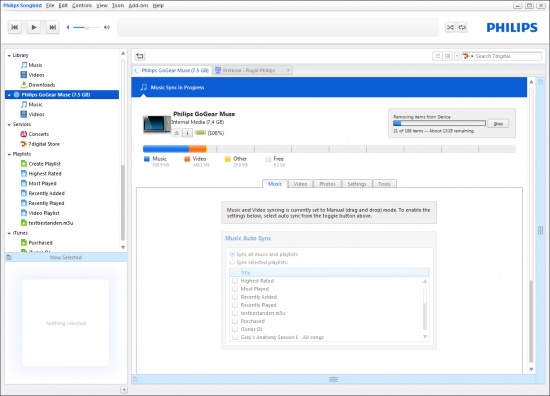Check the Recently Played sync checkbox
The image size is (550, 396).
[235, 305]
